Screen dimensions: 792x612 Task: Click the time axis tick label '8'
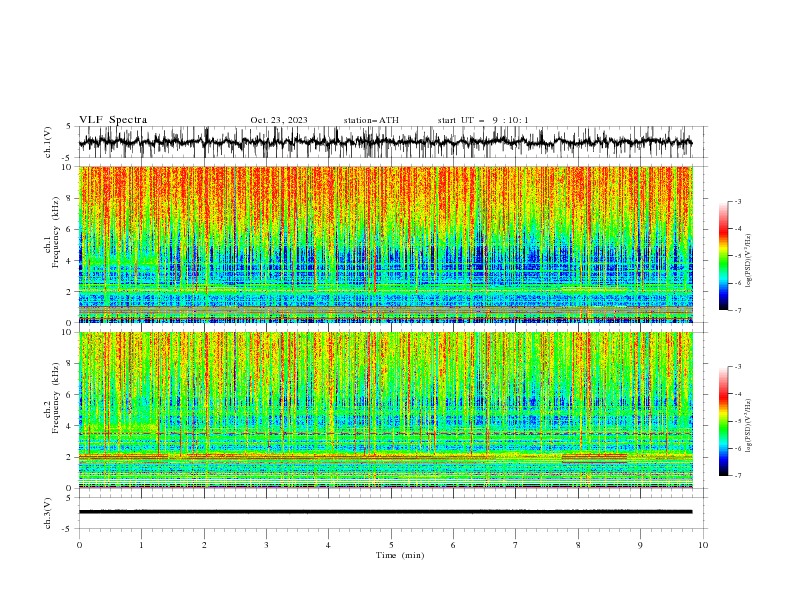[x=578, y=545]
